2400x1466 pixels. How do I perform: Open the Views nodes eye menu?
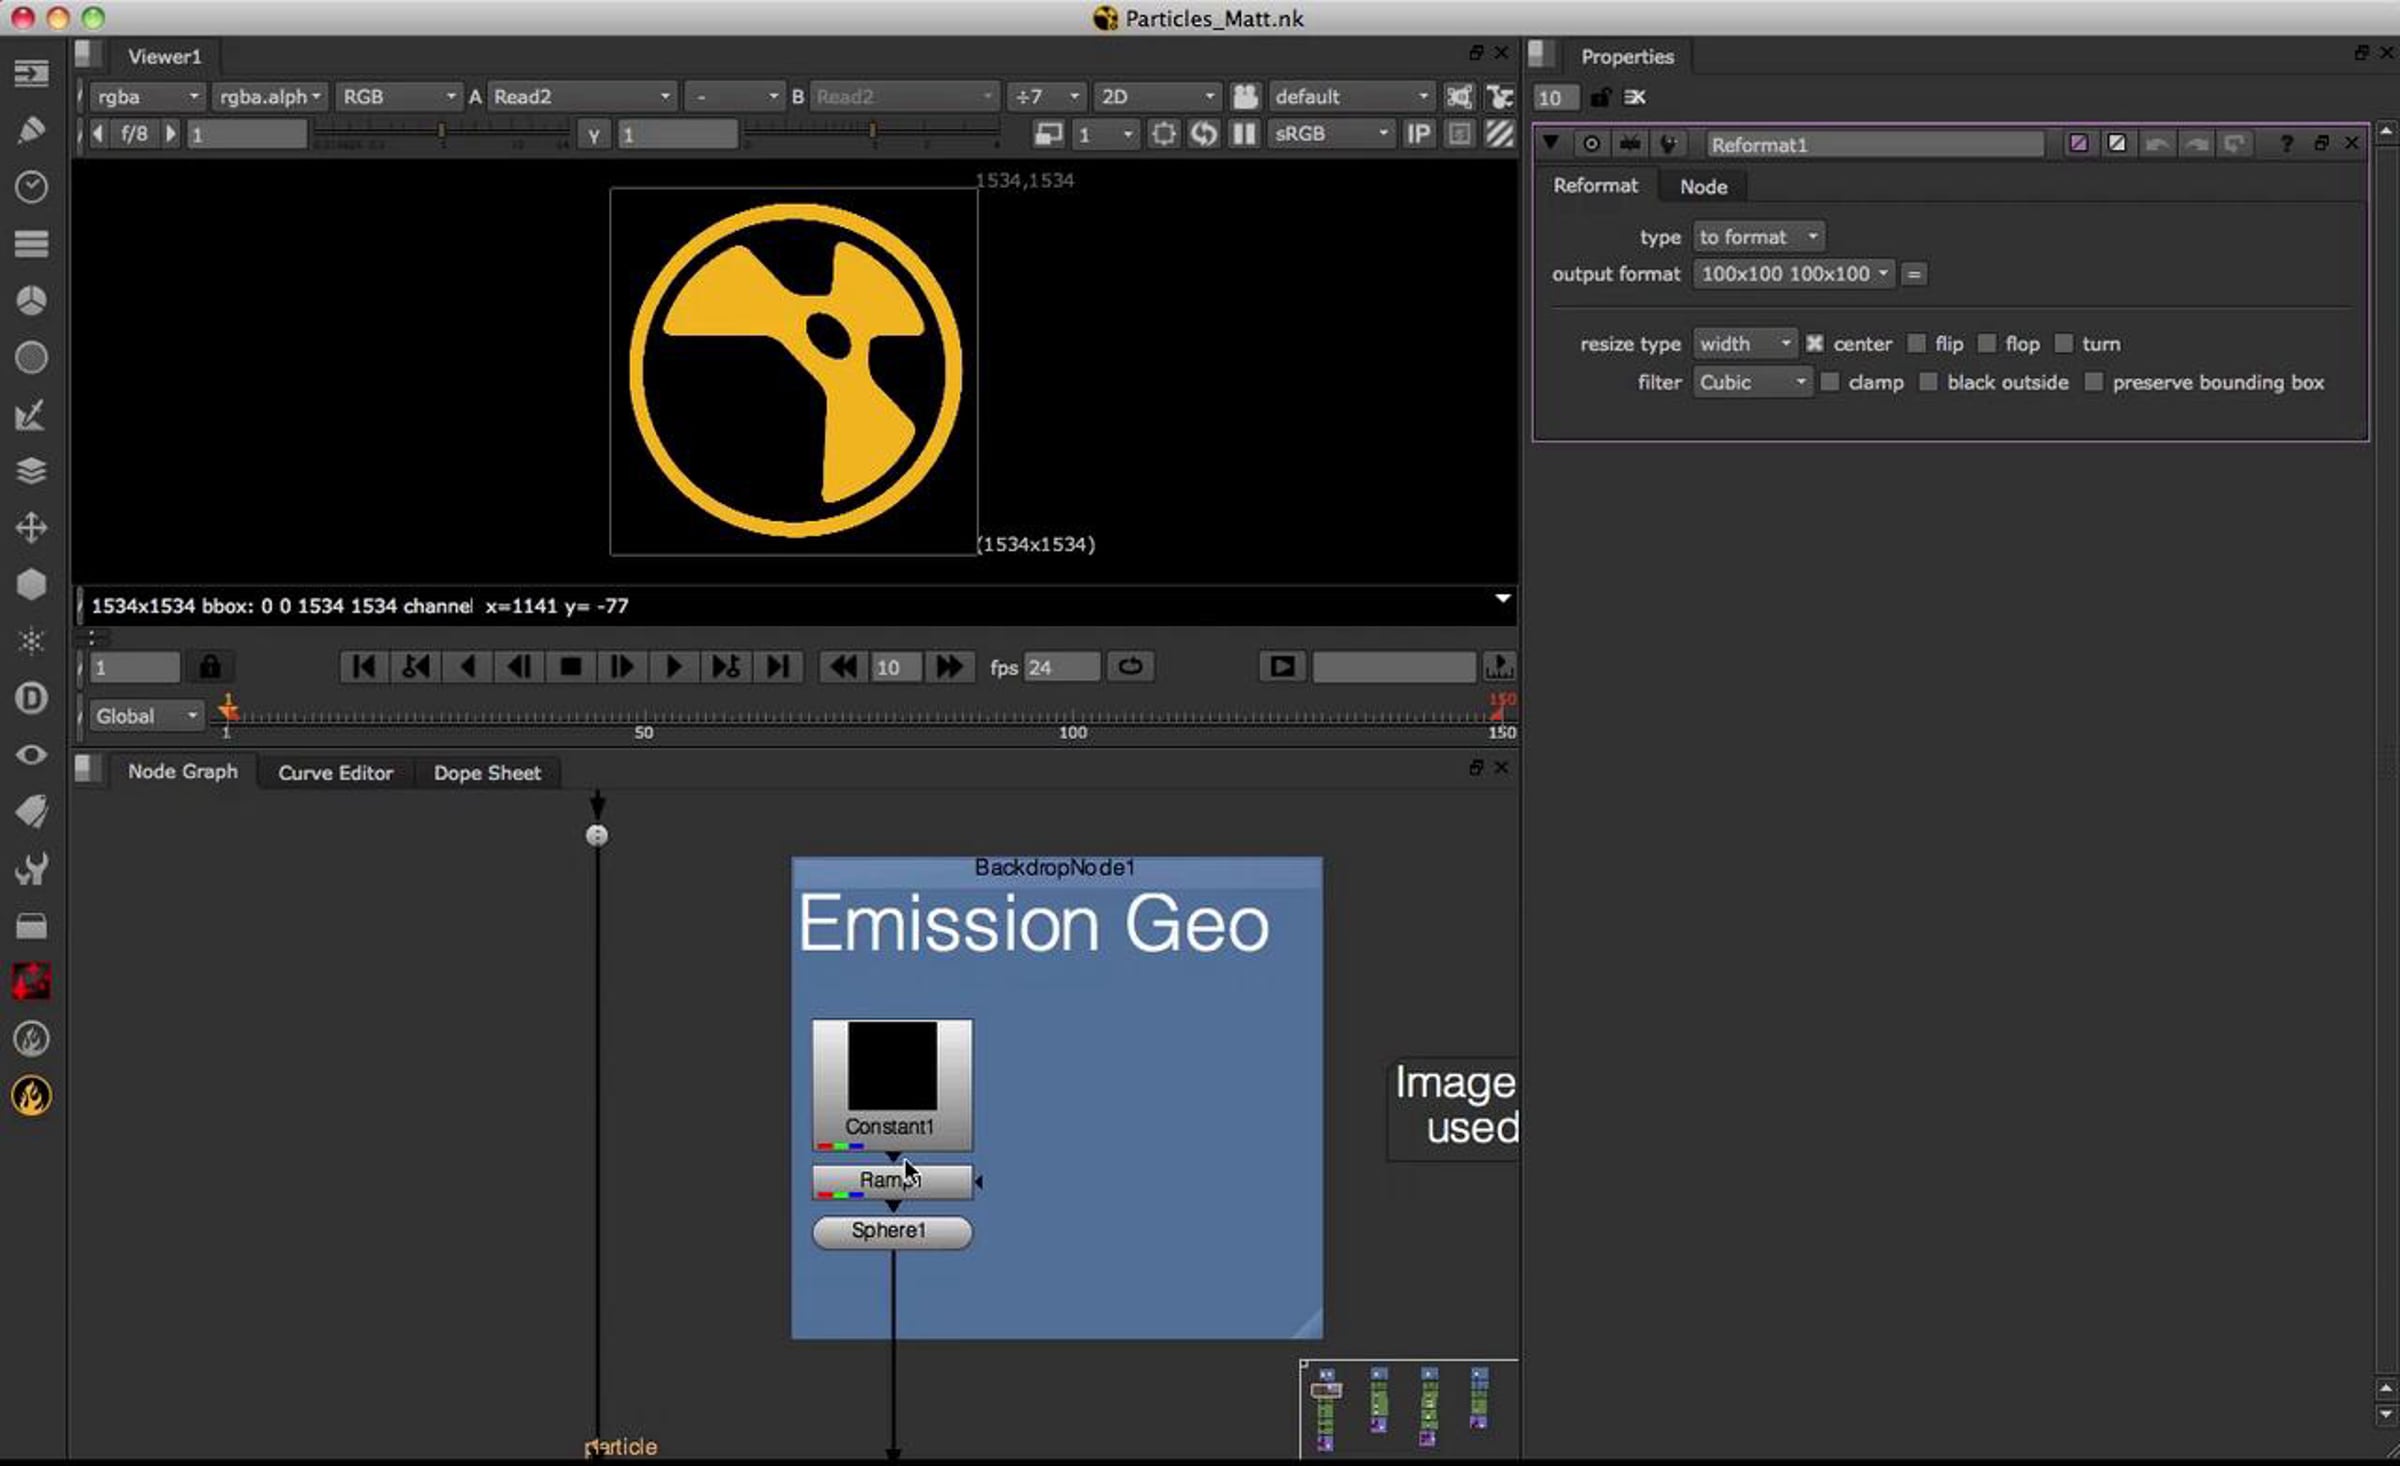click(x=31, y=755)
